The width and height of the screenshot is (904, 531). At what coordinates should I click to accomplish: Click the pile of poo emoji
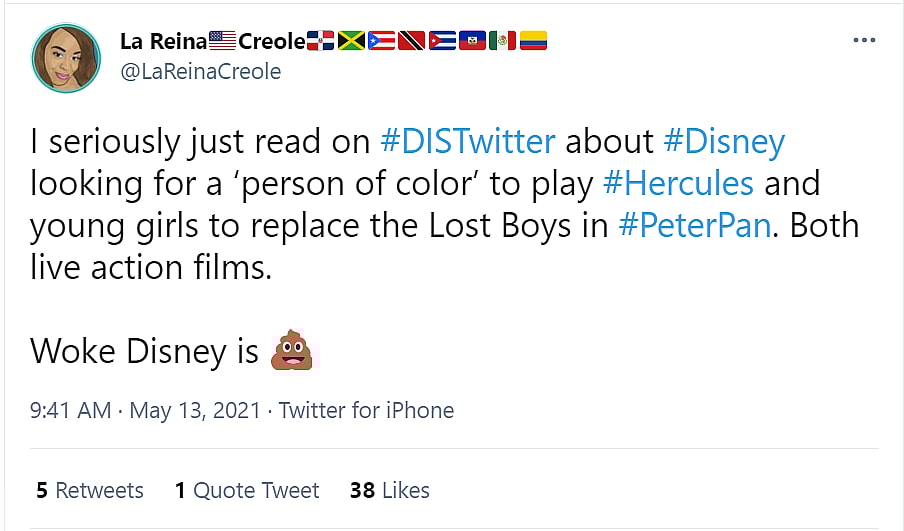tap(292, 350)
